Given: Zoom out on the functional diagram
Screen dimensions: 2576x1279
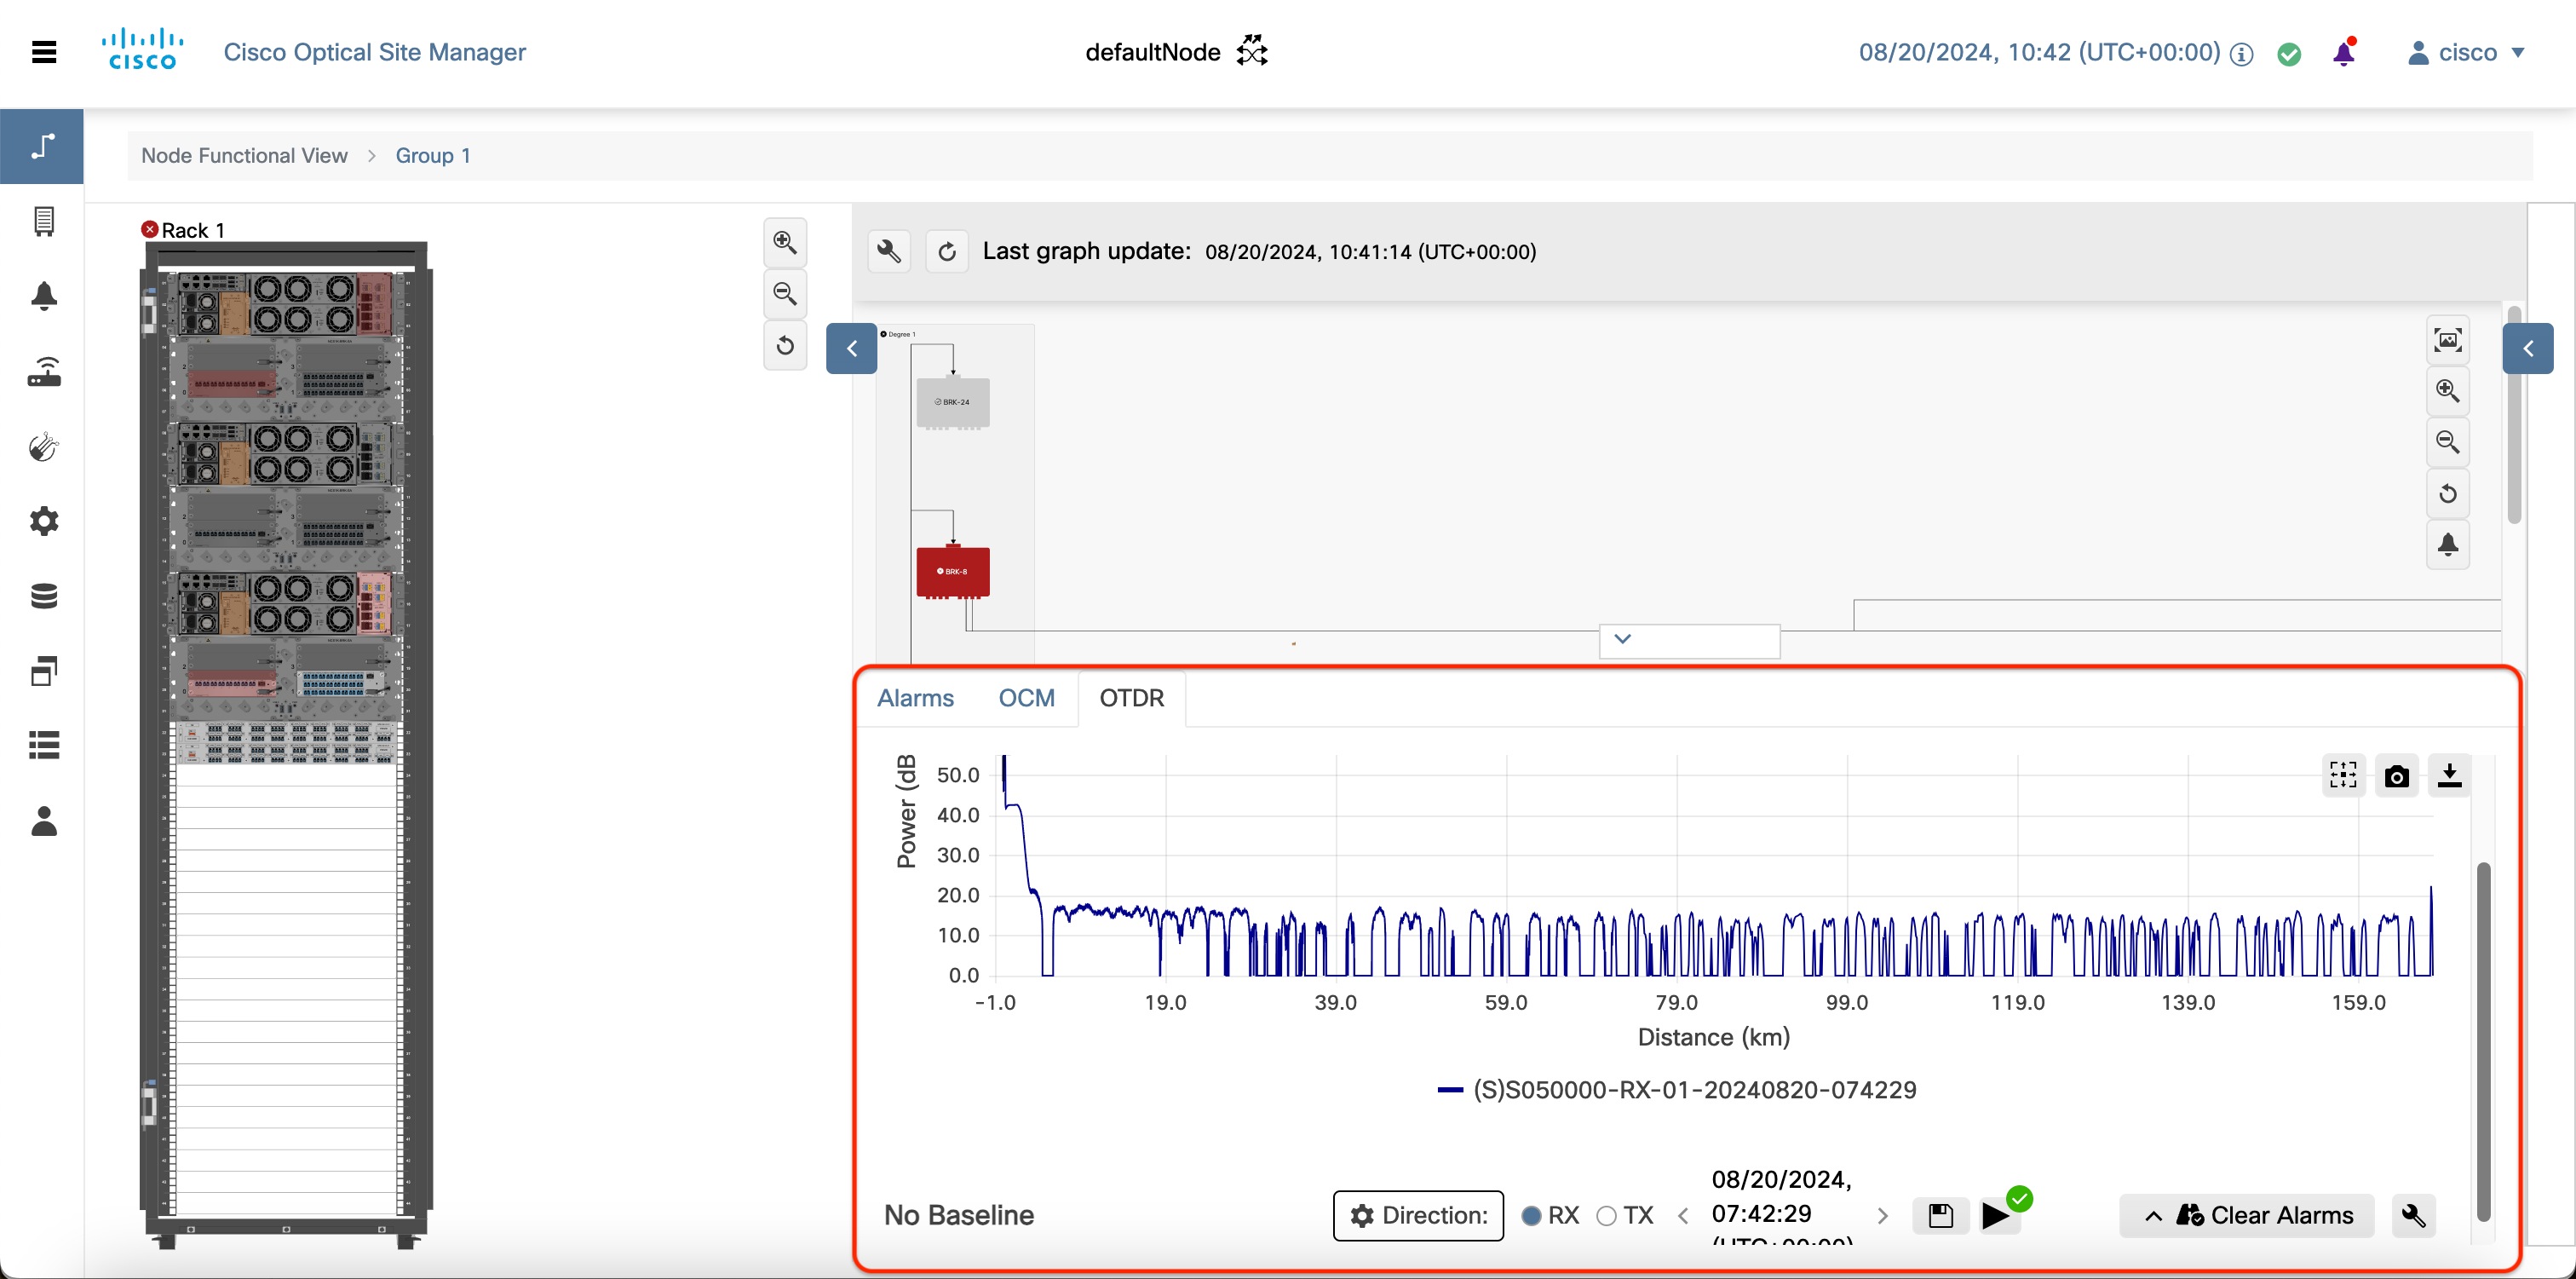Looking at the screenshot, I should [x=2448, y=442].
